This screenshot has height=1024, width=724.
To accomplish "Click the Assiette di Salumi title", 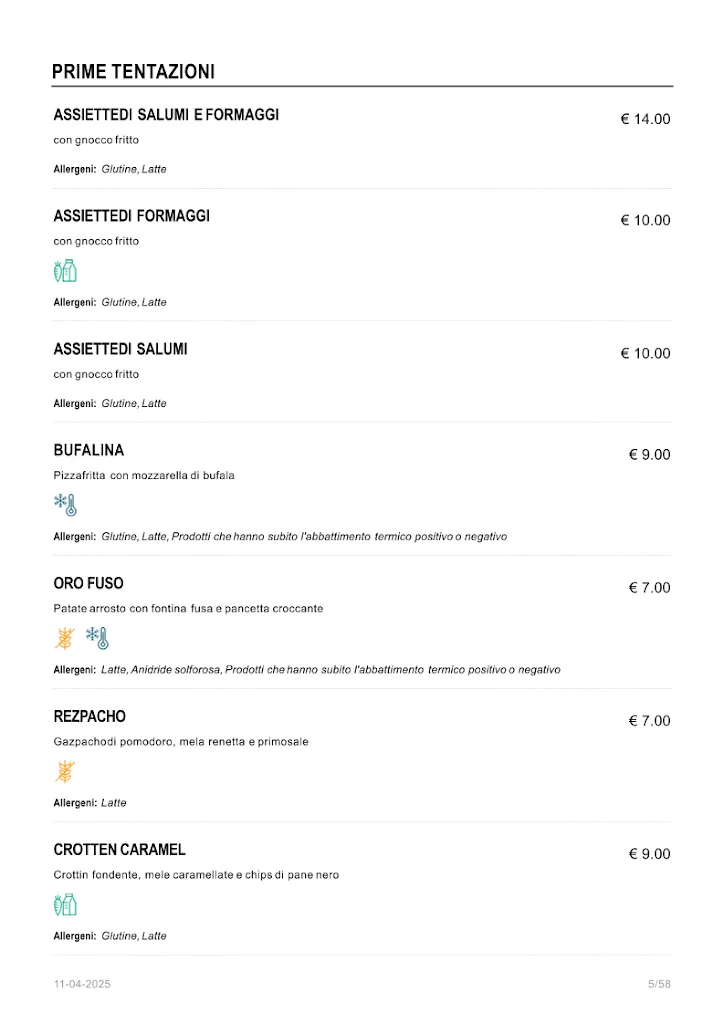I will [120, 349].
